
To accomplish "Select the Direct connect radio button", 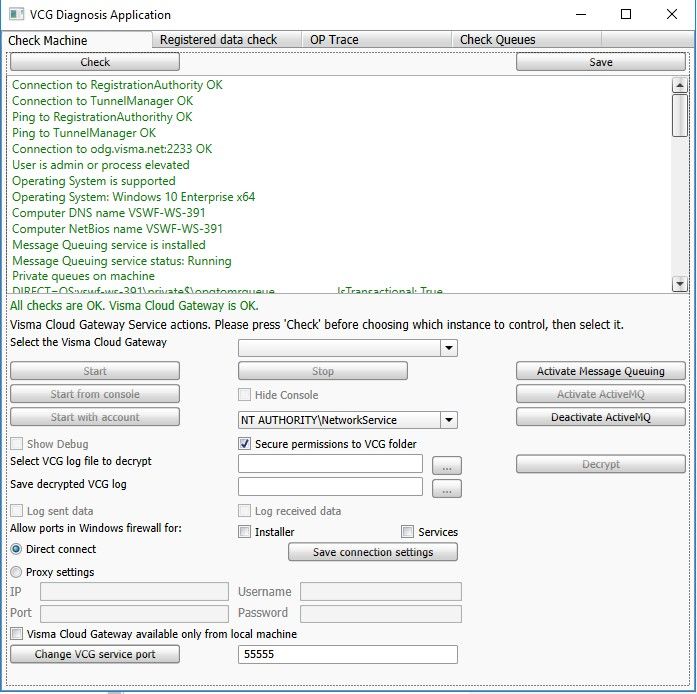I will coord(16,549).
